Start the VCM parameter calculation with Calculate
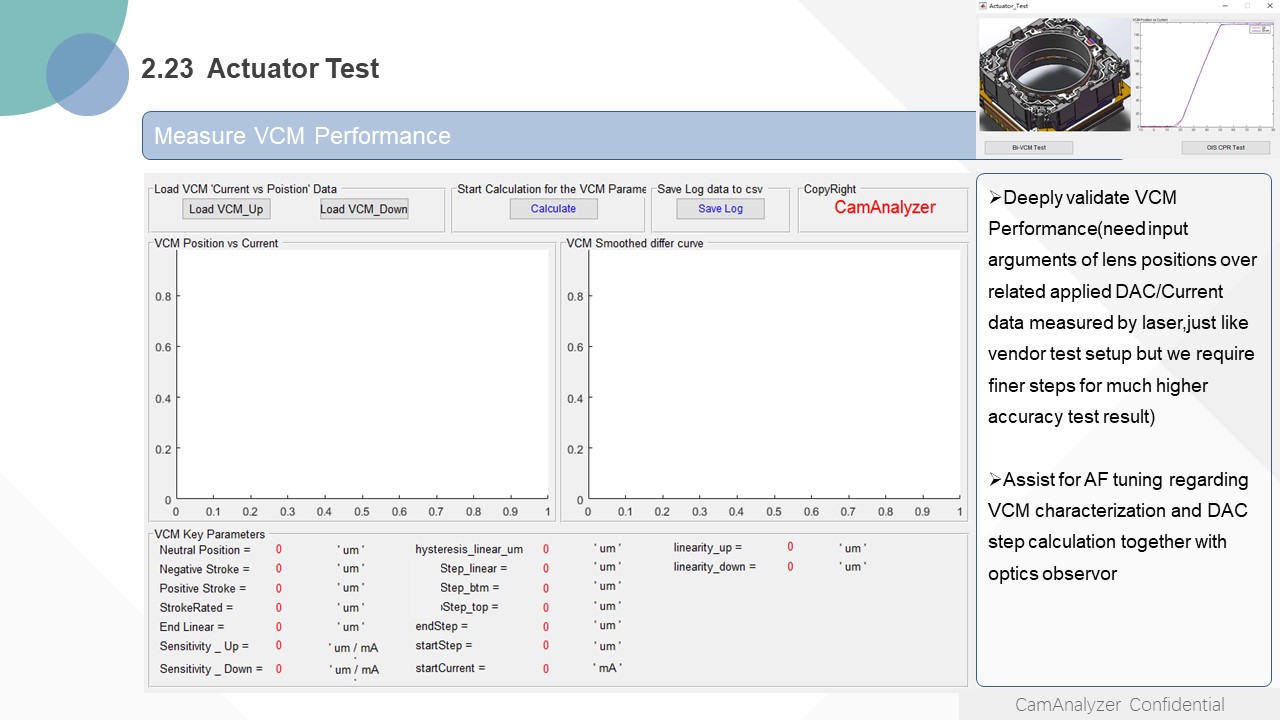Image resolution: width=1280 pixels, height=720 pixels. 553,209
